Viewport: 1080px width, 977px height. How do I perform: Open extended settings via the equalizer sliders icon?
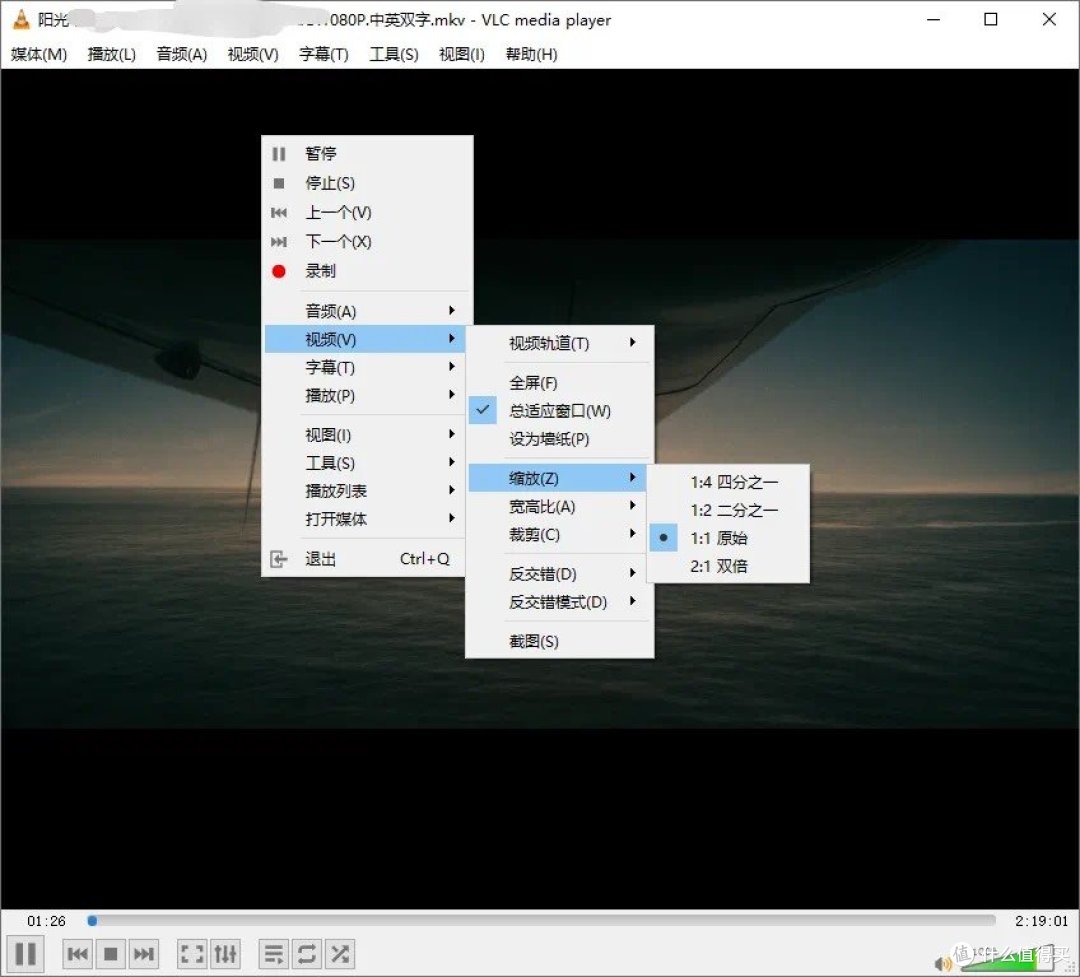(225, 953)
